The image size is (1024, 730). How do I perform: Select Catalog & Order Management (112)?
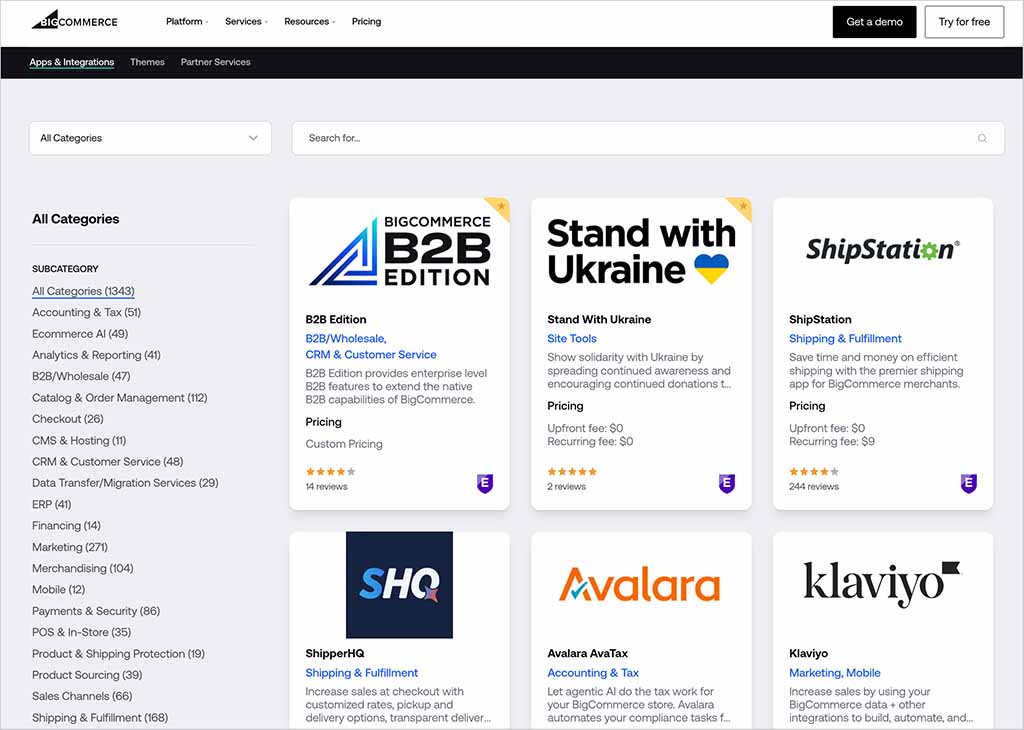coord(120,398)
